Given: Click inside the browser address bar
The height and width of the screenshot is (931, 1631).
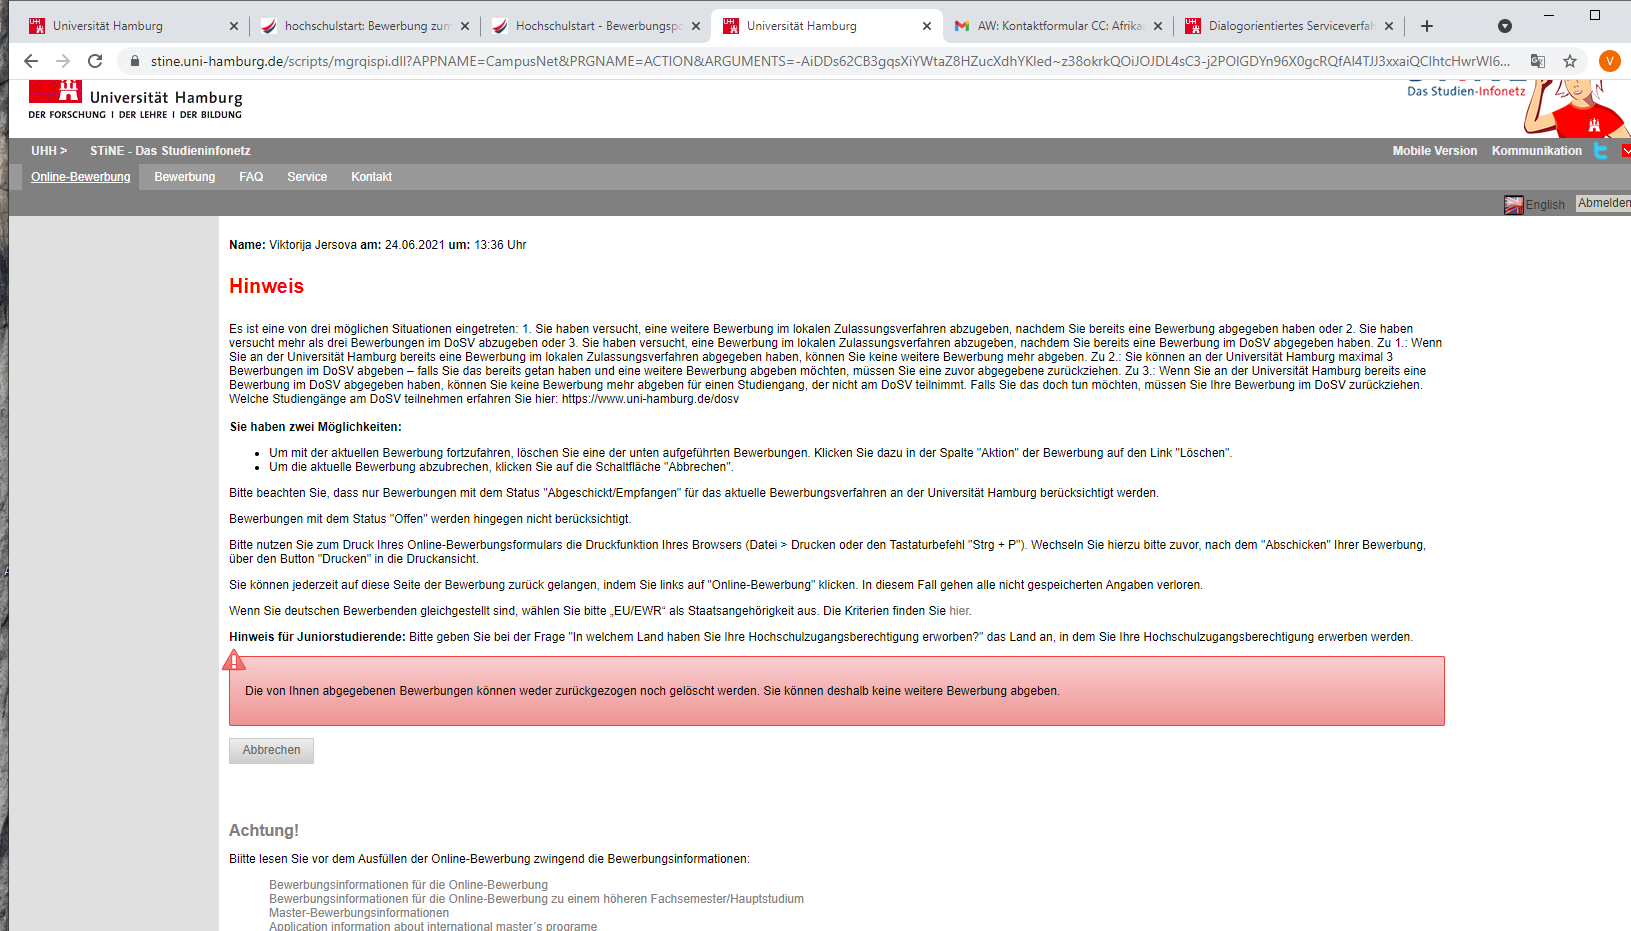Looking at the screenshot, I should pyautogui.click(x=700, y=60).
